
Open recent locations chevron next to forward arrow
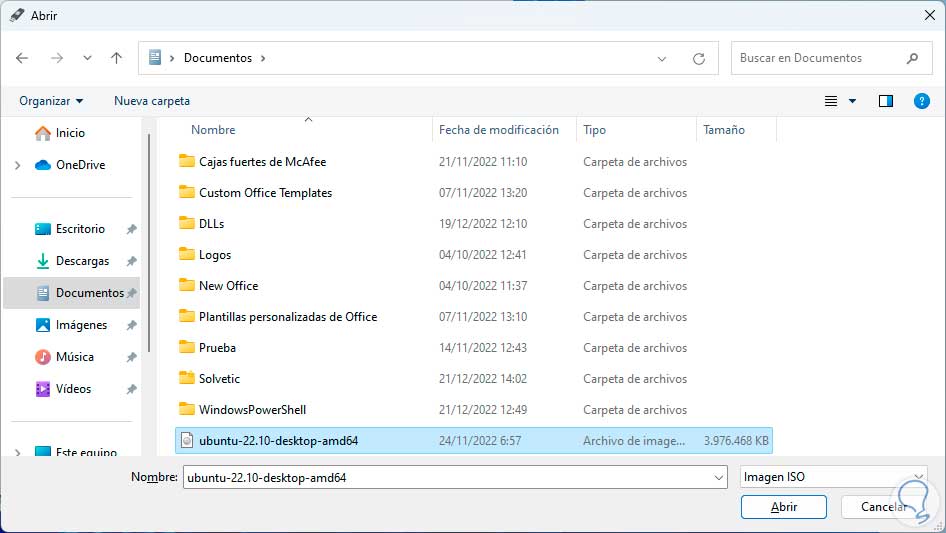[x=87, y=58]
